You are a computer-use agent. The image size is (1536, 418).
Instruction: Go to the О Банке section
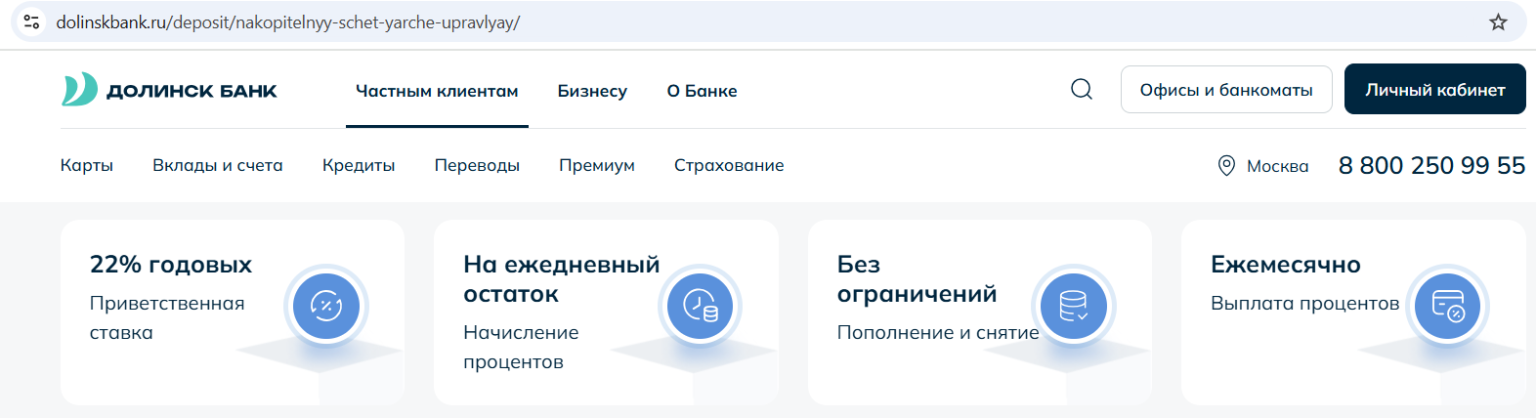[x=702, y=91]
